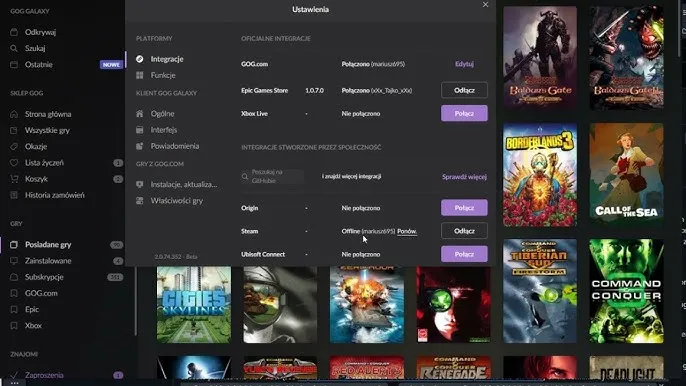Screen dimensions: 686x386
Task: Click the Właściwości gry icon
Action: [x=140, y=201]
